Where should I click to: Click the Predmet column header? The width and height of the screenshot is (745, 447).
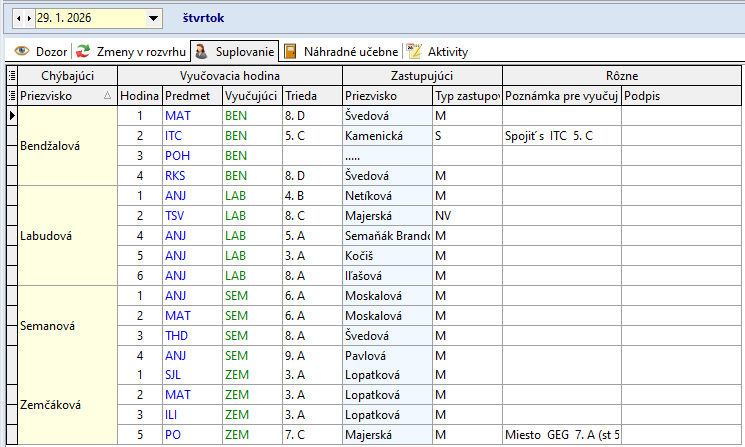(190, 96)
